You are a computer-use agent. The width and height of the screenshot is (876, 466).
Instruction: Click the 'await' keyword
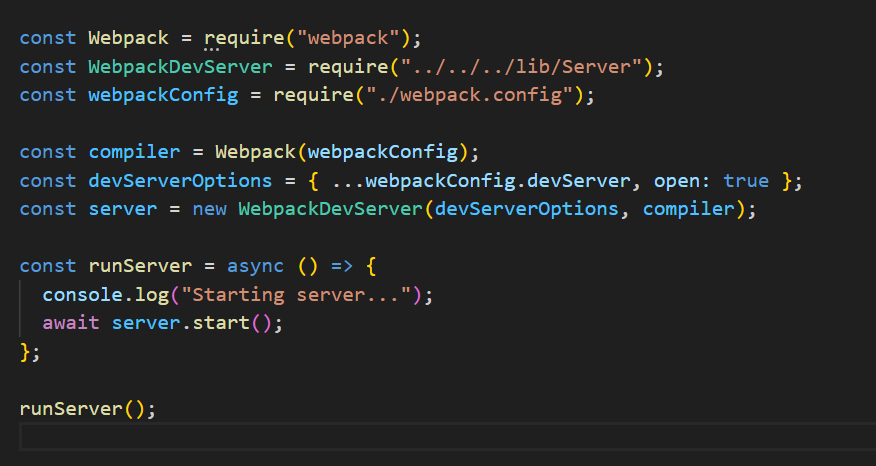coord(71,323)
